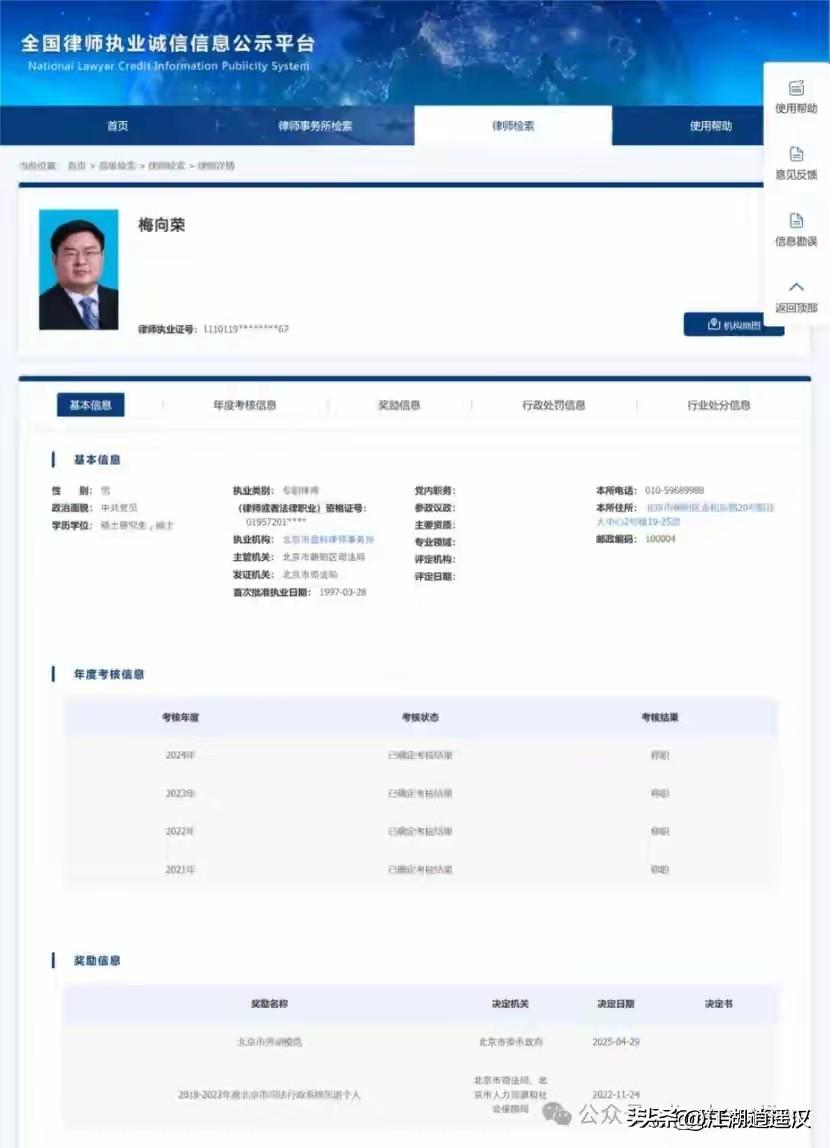830x1148 pixels.
Task: Click the 2022年 assessment row year
Action: tap(180, 831)
